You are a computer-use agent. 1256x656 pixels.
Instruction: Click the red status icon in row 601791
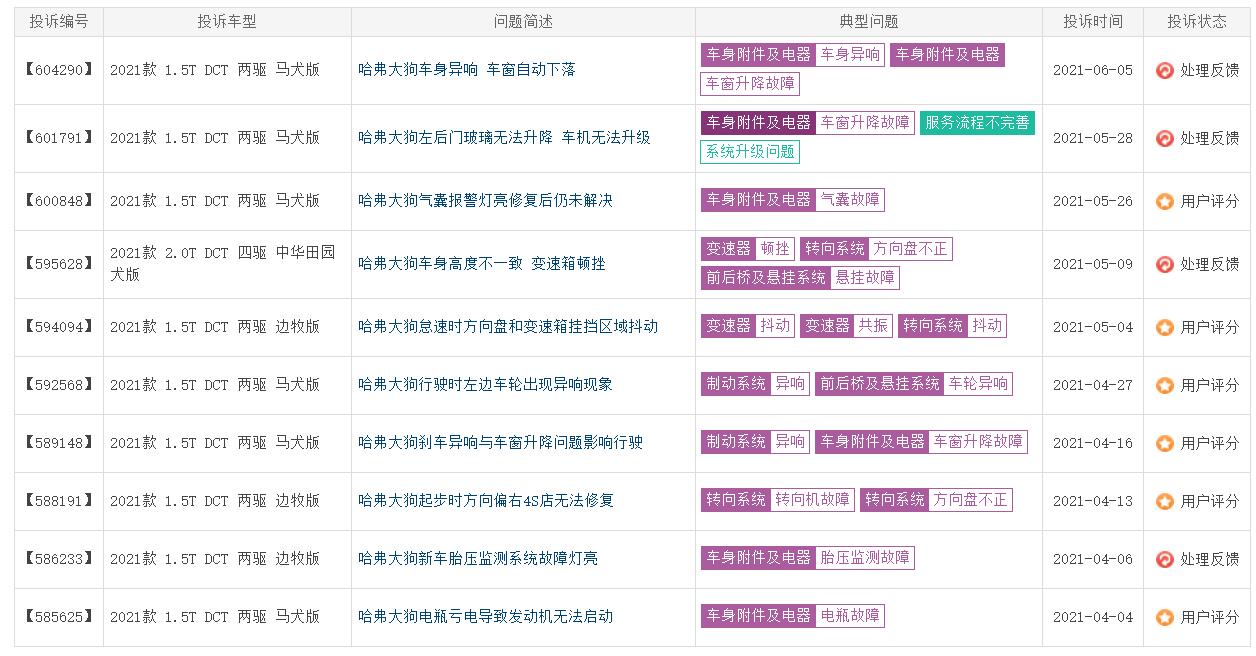1164,138
